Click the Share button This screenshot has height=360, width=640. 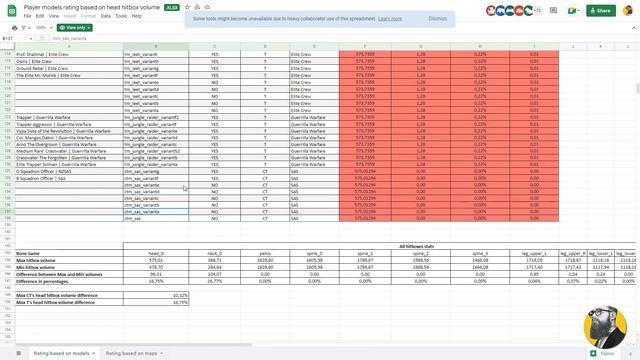point(601,11)
